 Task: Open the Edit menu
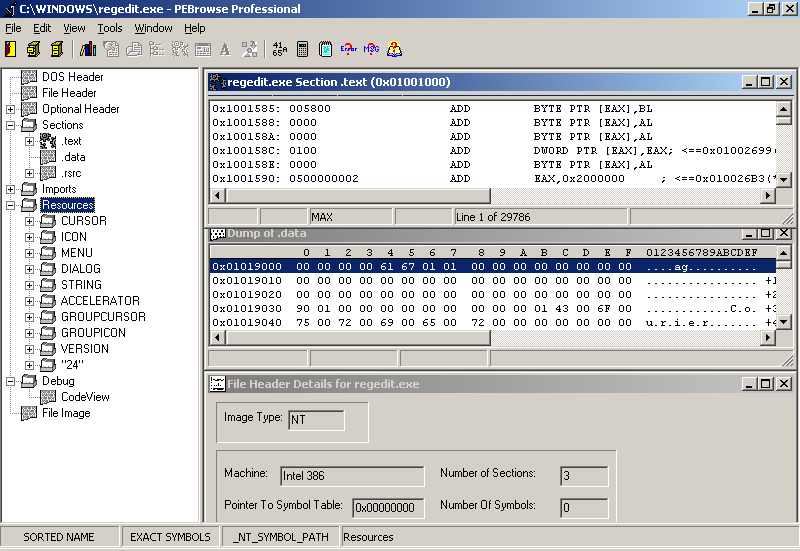pos(42,28)
